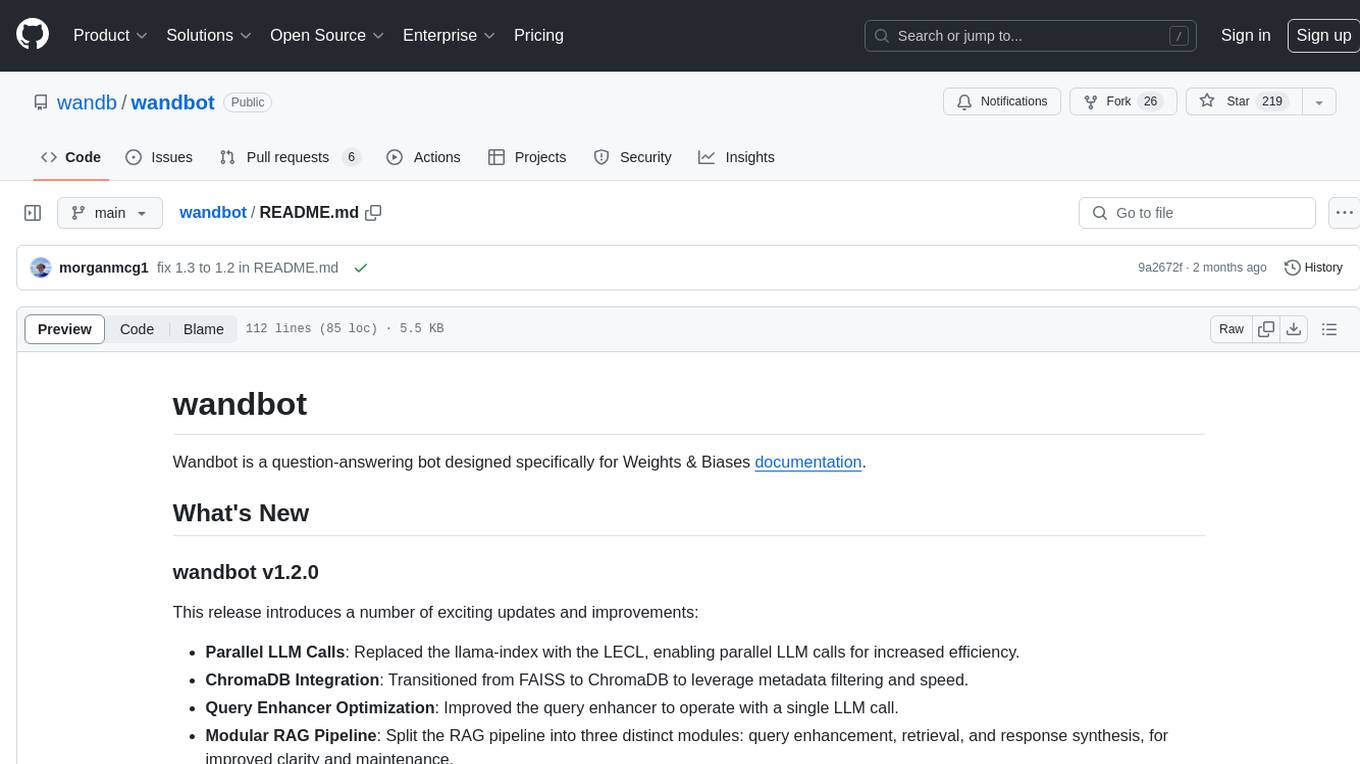
Task: Open morganmcg1's avatar
Action: coord(41,268)
